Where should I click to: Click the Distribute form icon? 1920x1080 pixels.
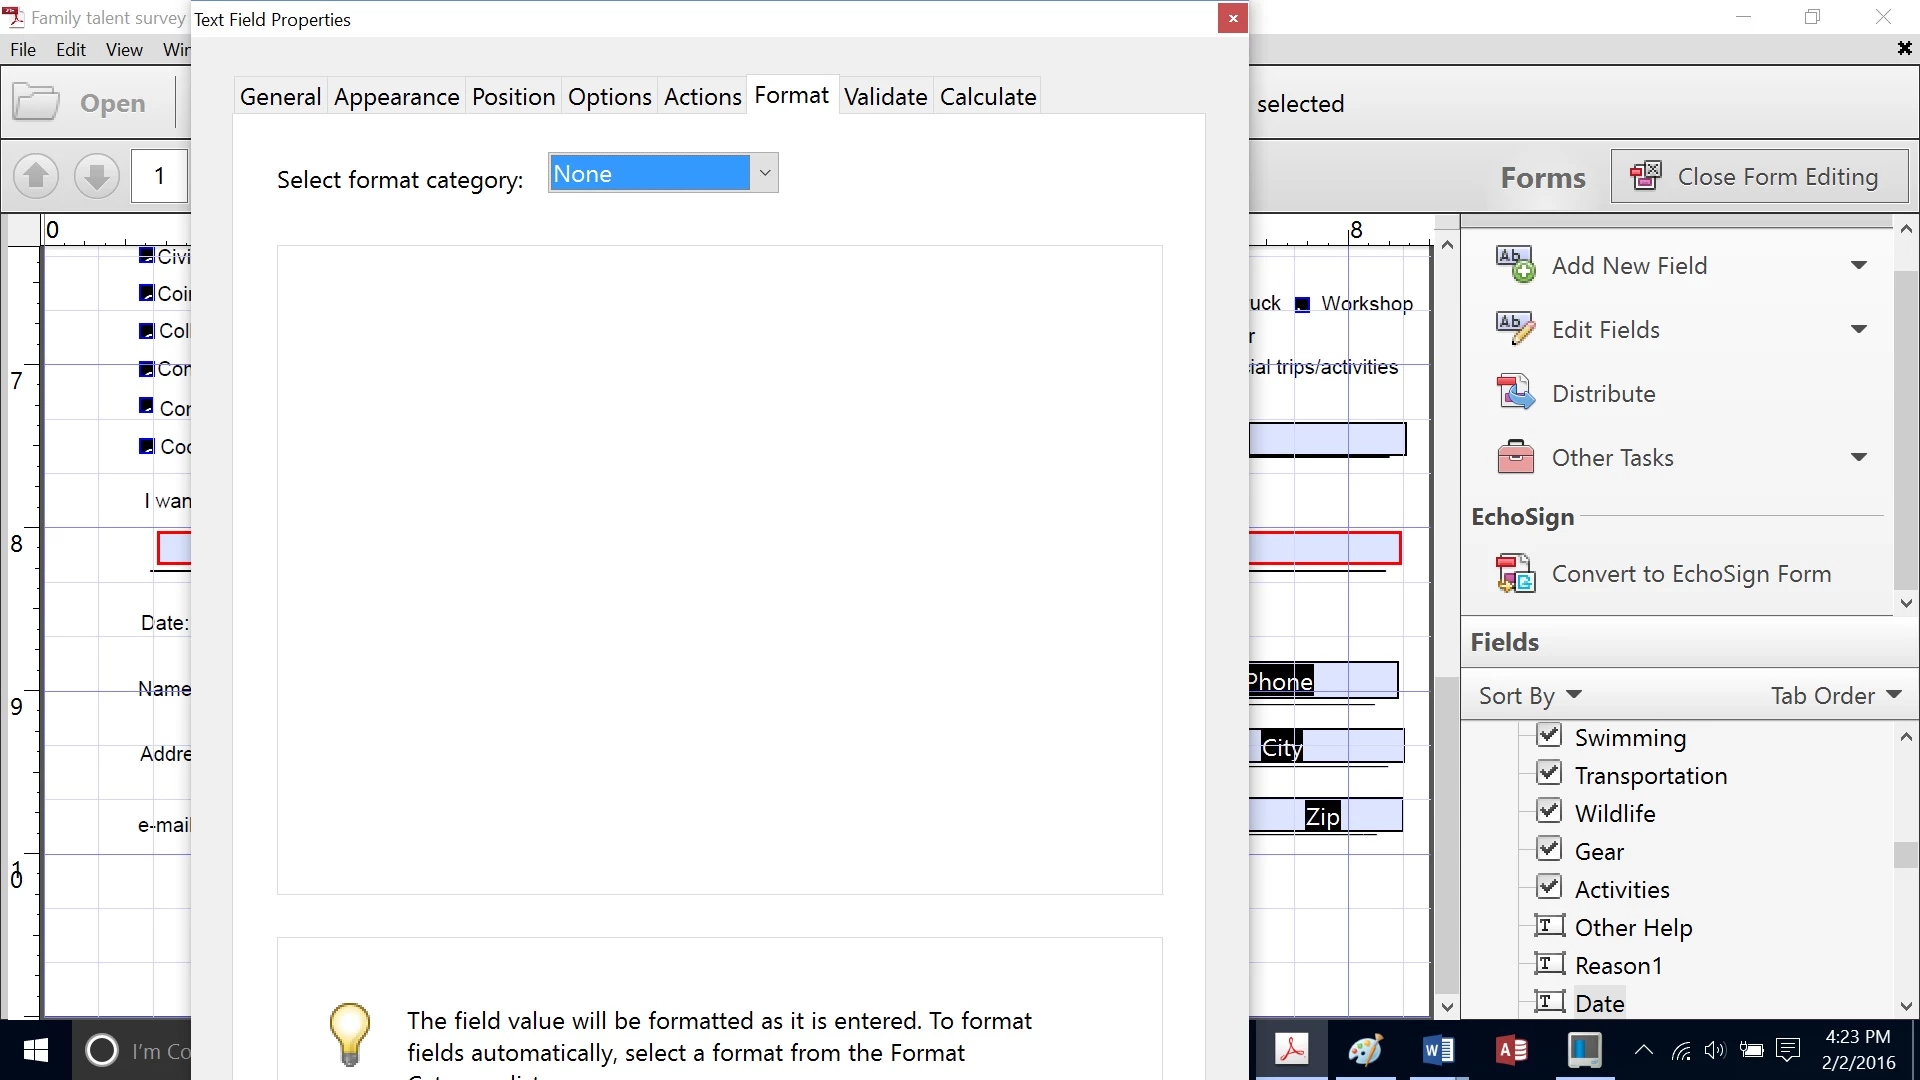[1515, 393]
